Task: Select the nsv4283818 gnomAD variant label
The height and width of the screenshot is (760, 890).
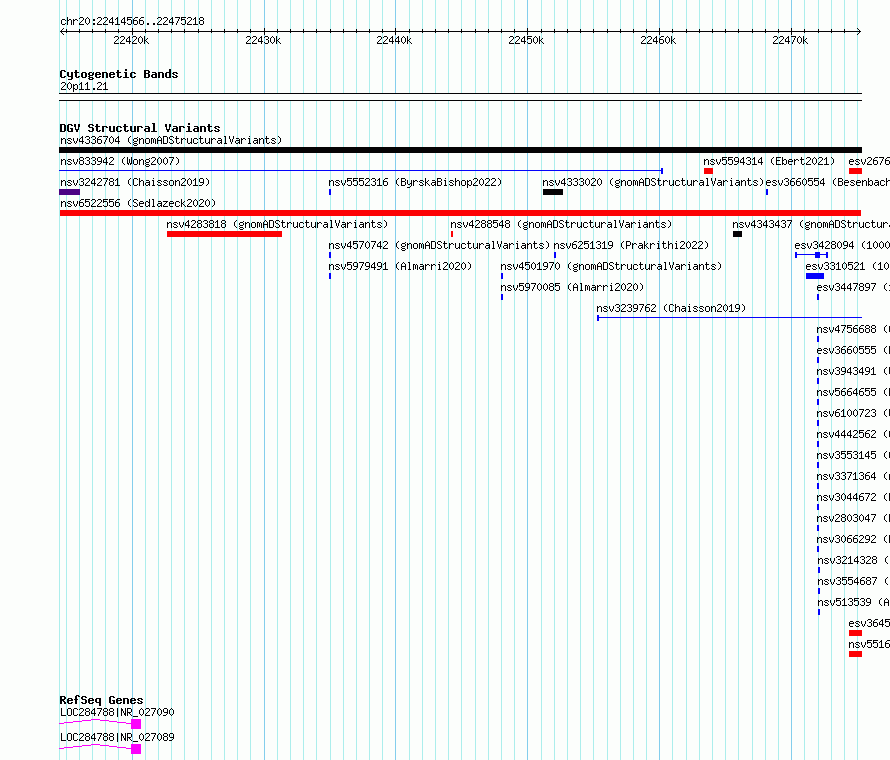Action: 278,224
